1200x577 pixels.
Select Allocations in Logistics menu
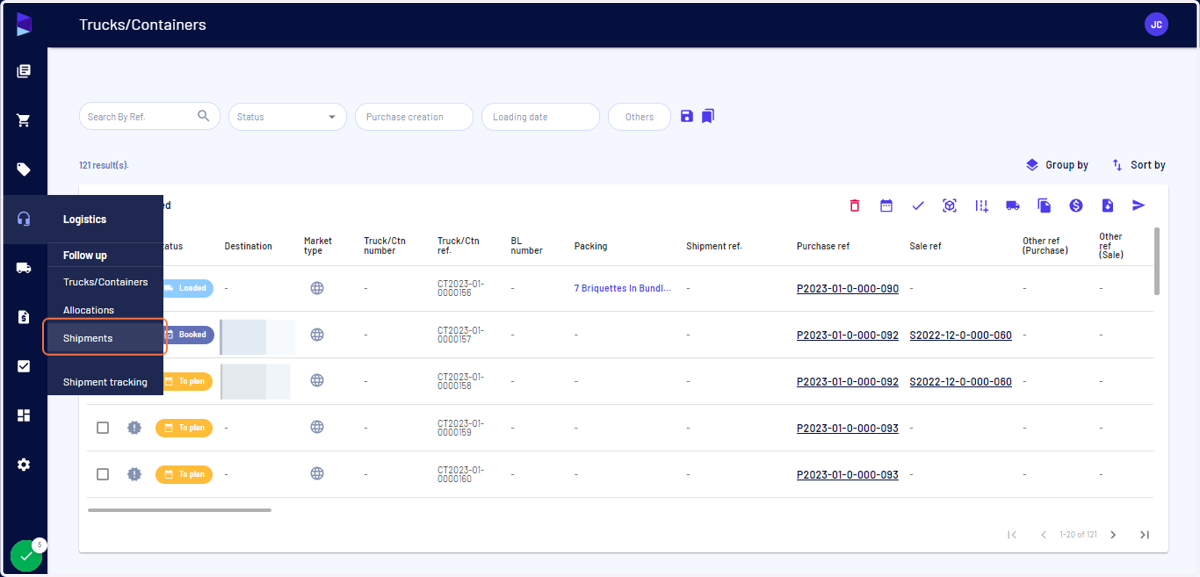[89, 310]
